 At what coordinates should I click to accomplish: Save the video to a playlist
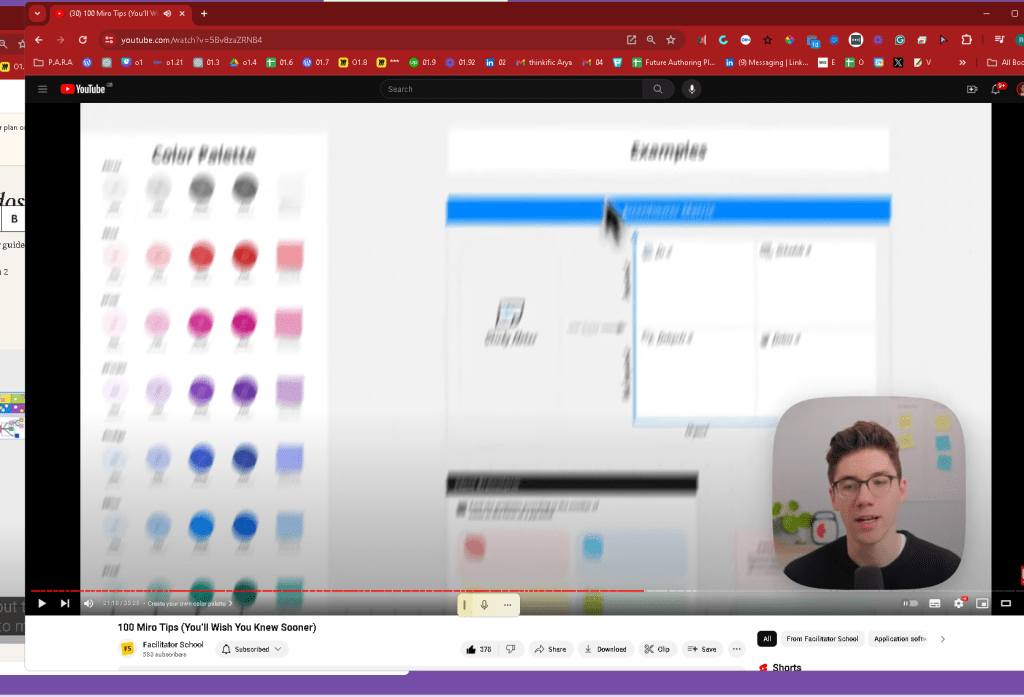point(702,649)
